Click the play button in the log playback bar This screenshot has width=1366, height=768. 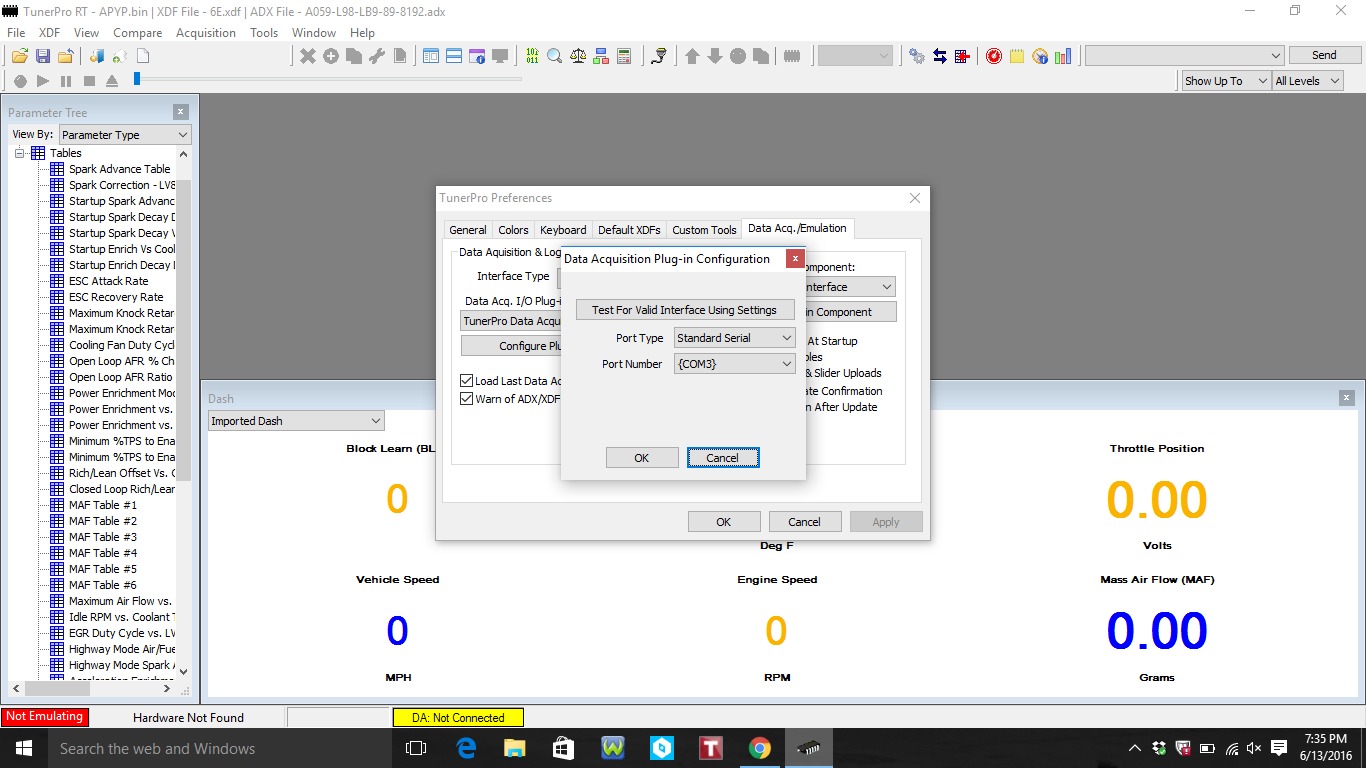pos(43,81)
